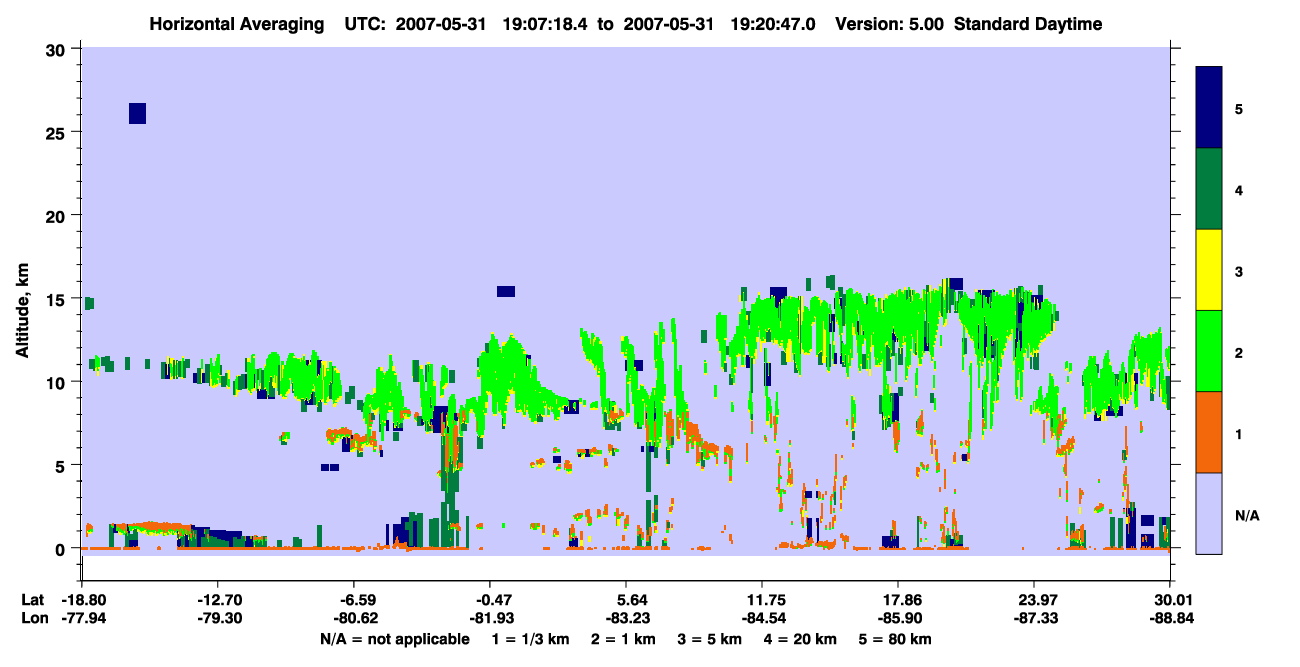This screenshot has height=667, width=1300.
Task: Click the legend note '2 = 1 km'
Action: (624, 639)
